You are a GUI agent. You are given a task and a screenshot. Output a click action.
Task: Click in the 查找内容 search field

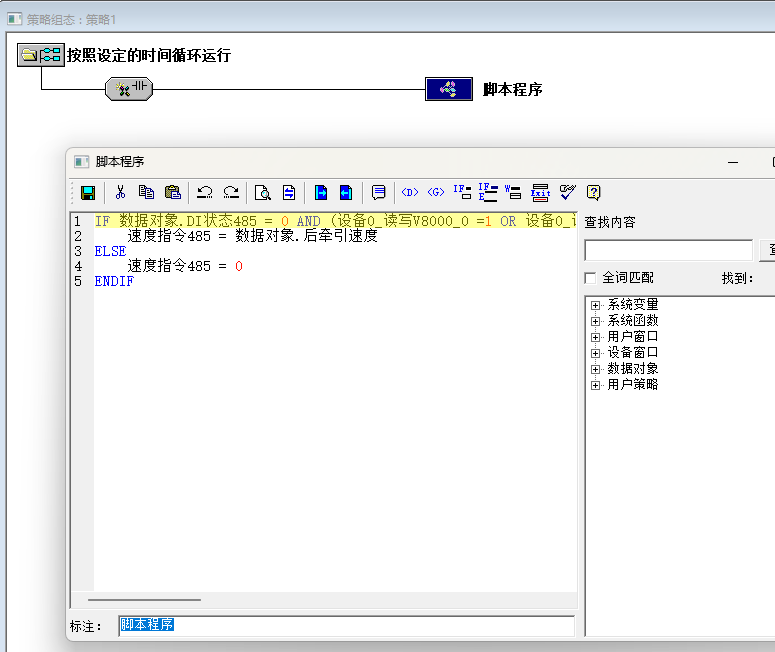[668, 250]
